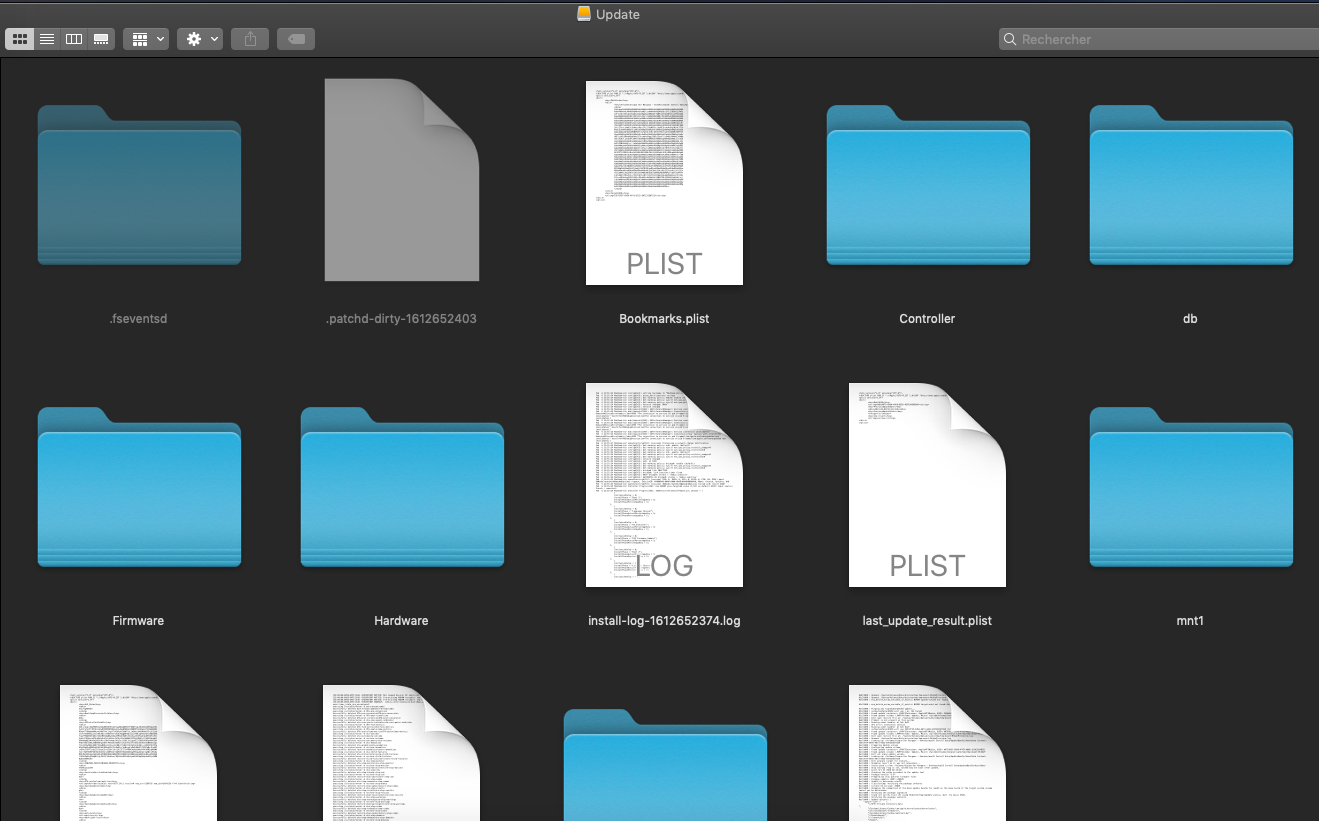Switch to list view mode
Viewport: 1319px width, 821px height.
click(x=47, y=39)
